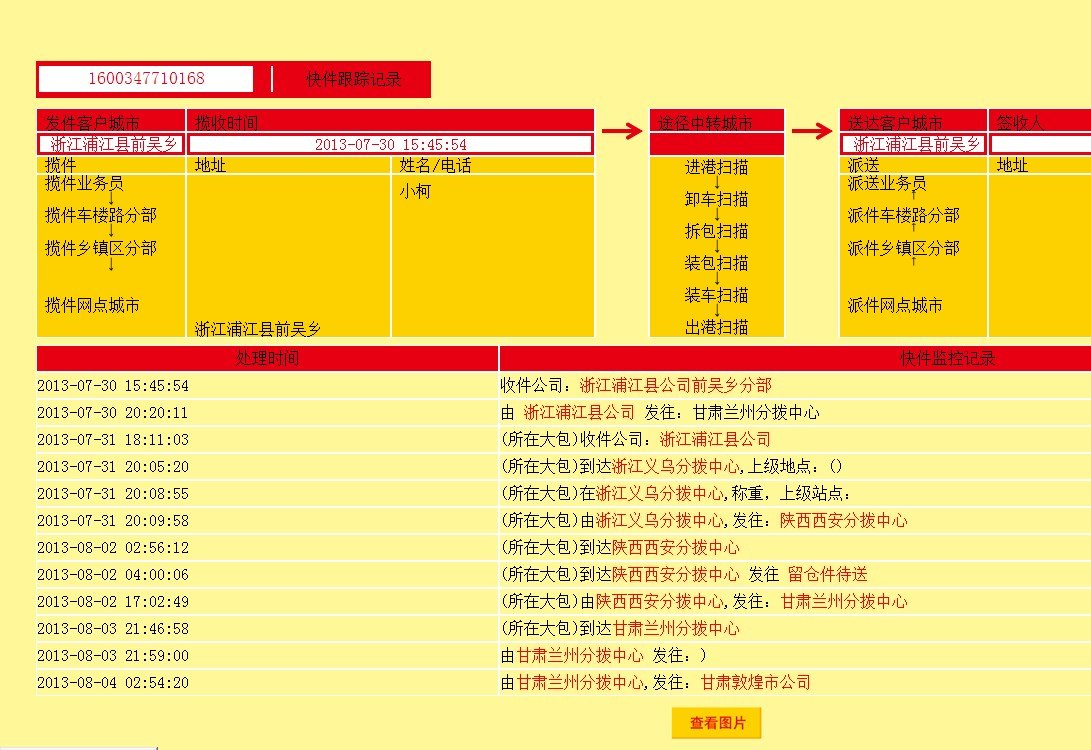The height and width of the screenshot is (750, 1091).
Task: Select the 进港扫描 scan step
Action: pos(717,166)
